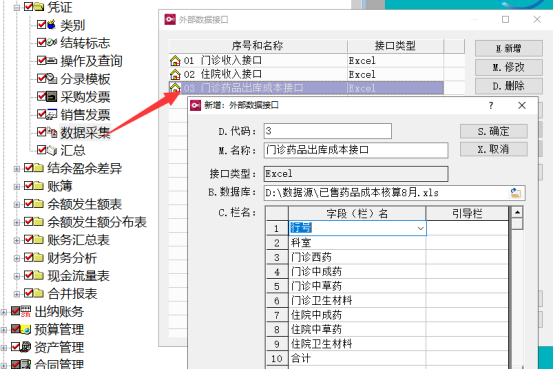Expand the 账簿 tree node

click(17, 187)
